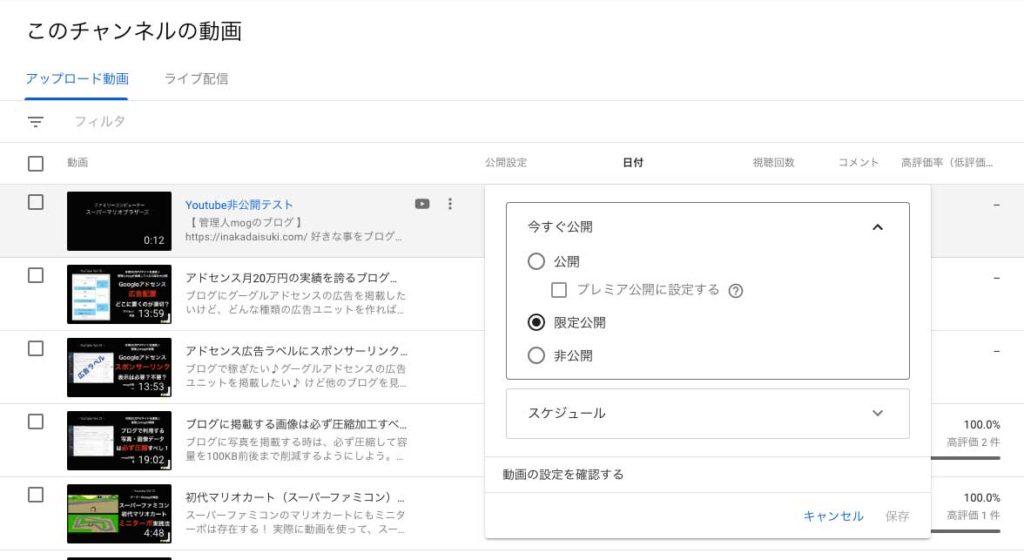Click YouTube play icon beside Youtube非公開テスト
1024x560 pixels.
click(x=422, y=204)
